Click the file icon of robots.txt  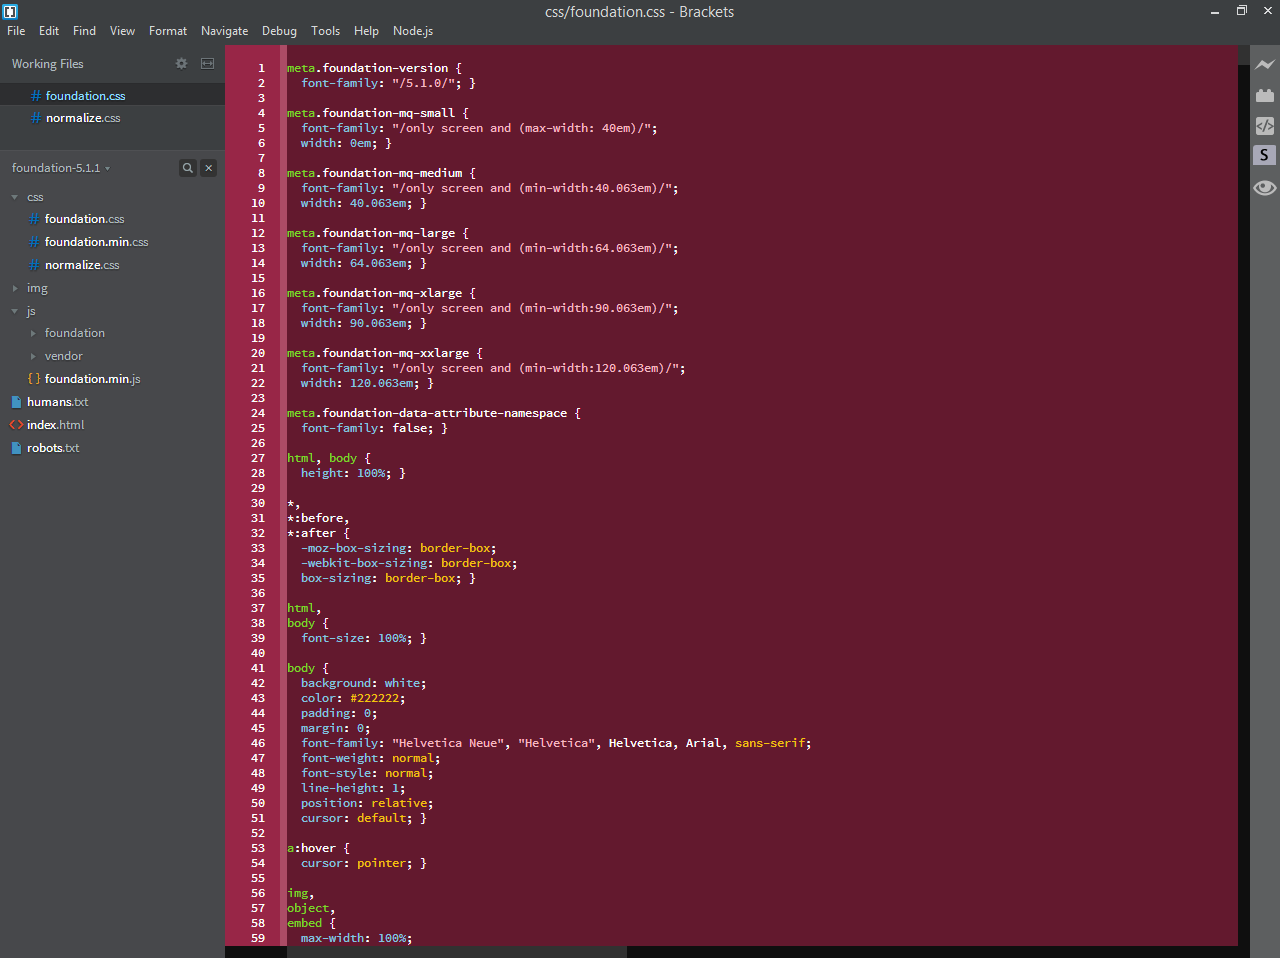point(16,448)
